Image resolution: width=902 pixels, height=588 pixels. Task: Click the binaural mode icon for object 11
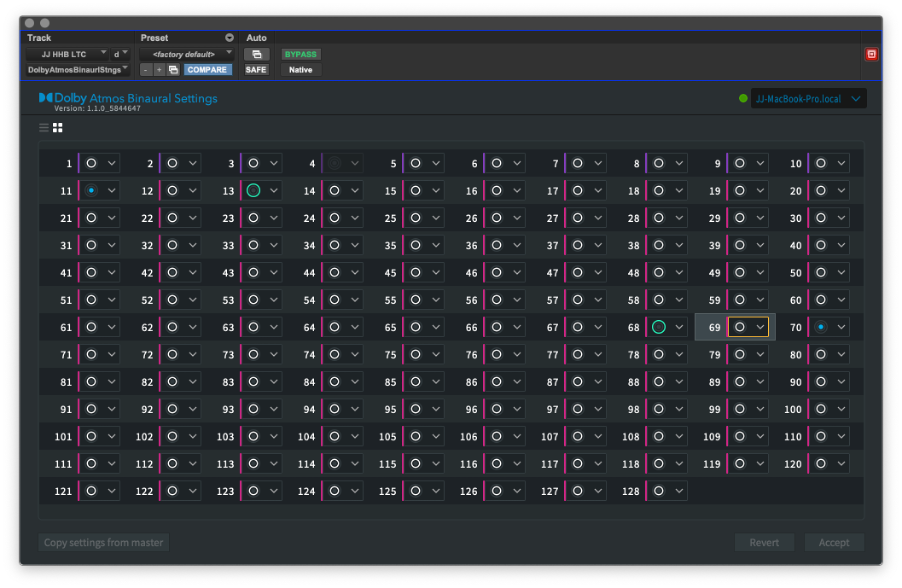click(x=91, y=190)
